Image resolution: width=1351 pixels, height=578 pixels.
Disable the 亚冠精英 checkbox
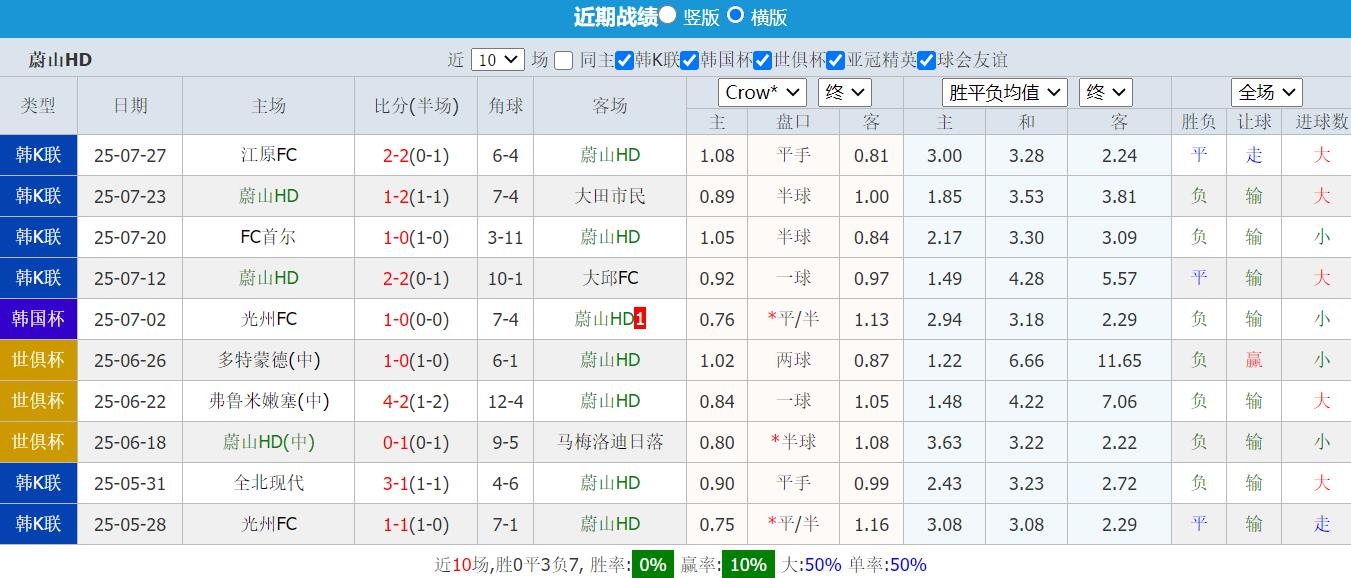tap(835, 60)
